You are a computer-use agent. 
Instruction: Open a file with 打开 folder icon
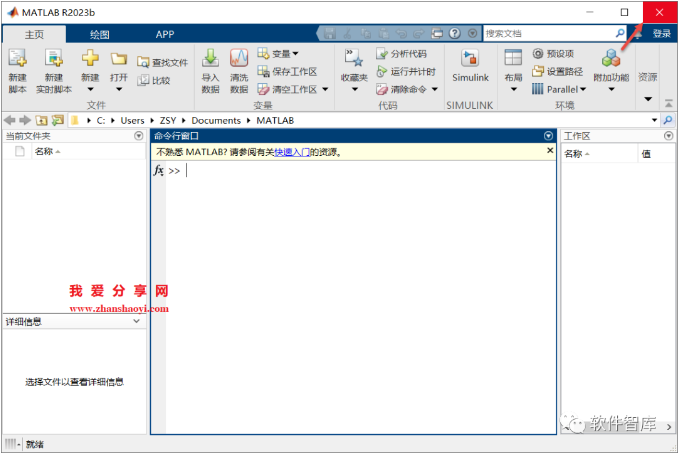pos(119,58)
